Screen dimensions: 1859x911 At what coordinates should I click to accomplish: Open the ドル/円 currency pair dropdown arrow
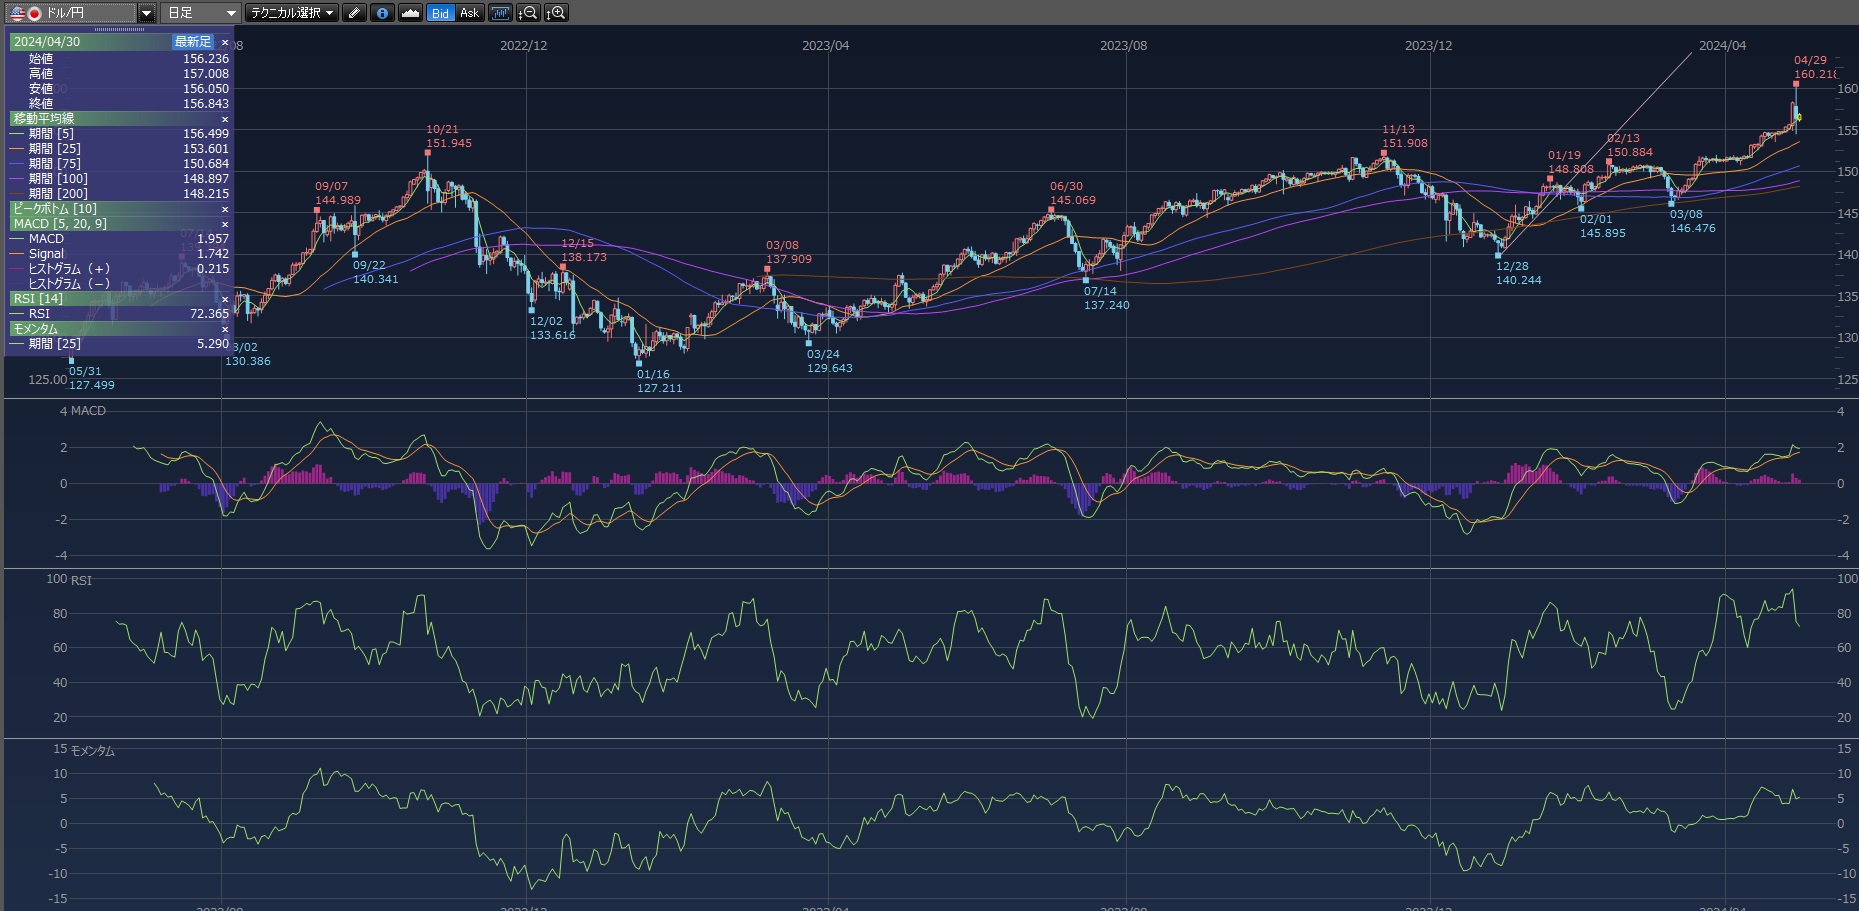pyautogui.click(x=146, y=13)
